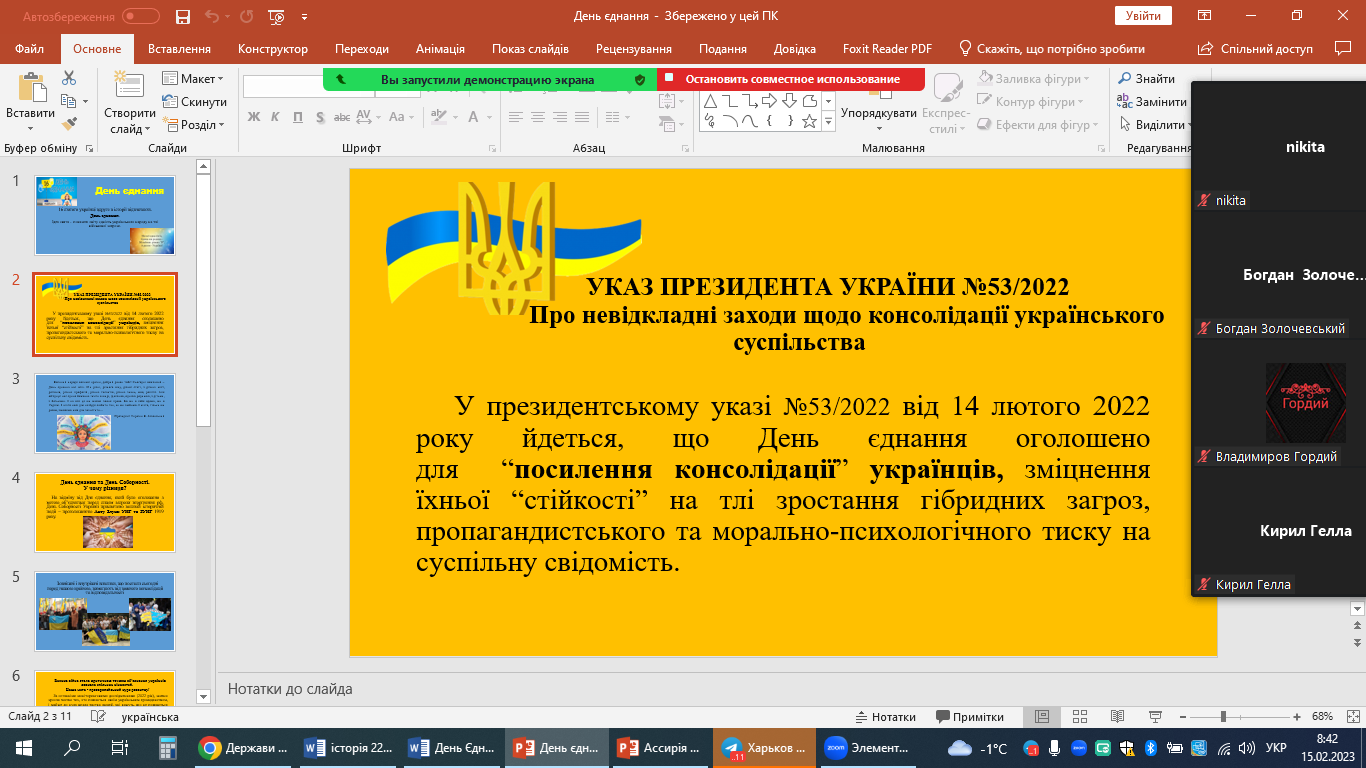Open the Вставлення ribbon tab
The image size is (1366, 768).
[179, 49]
